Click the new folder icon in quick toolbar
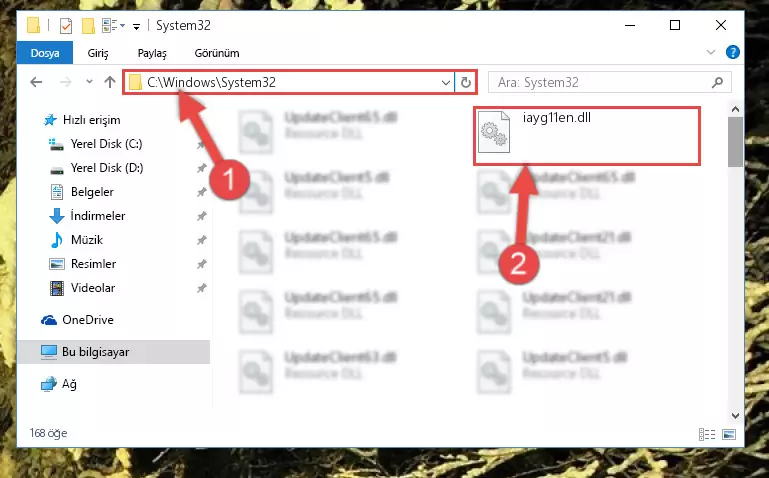769x478 pixels. 88,25
